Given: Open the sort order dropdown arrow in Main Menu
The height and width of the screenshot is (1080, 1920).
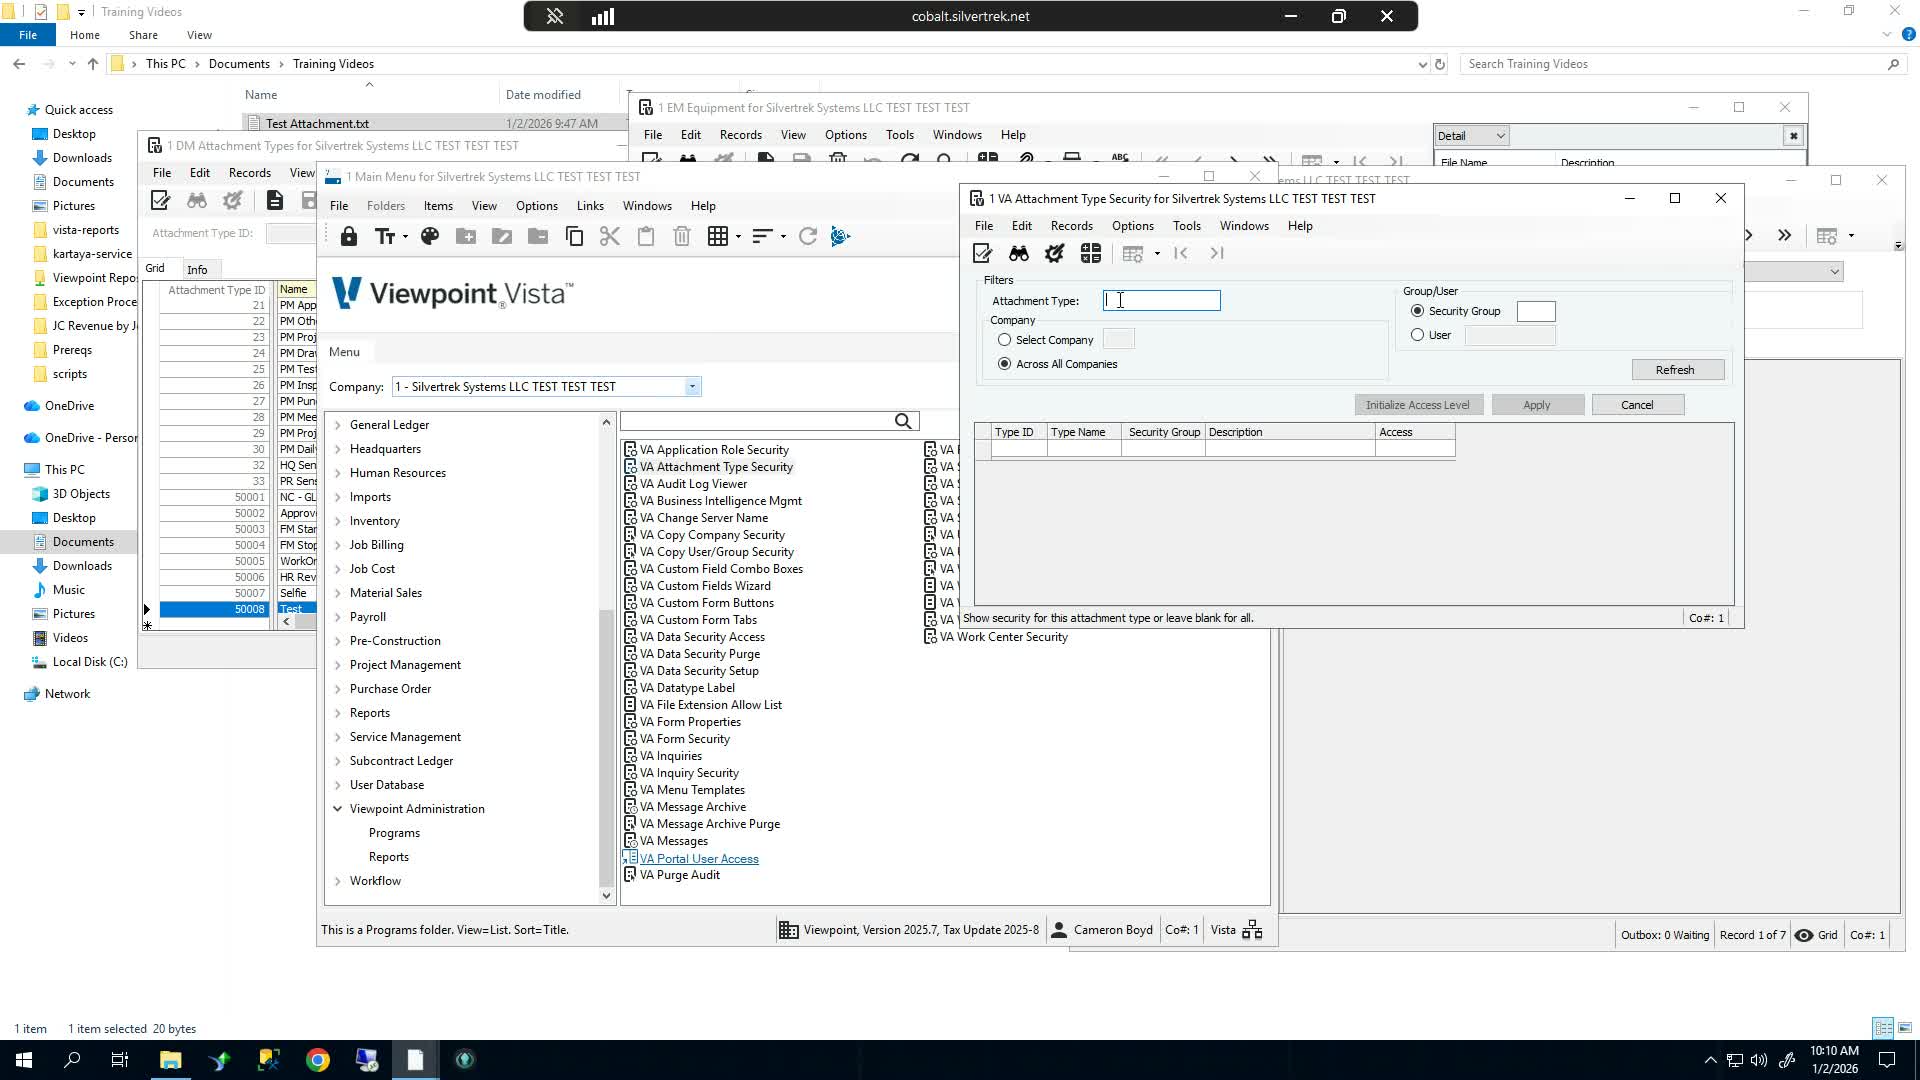Looking at the screenshot, I should (x=783, y=236).
